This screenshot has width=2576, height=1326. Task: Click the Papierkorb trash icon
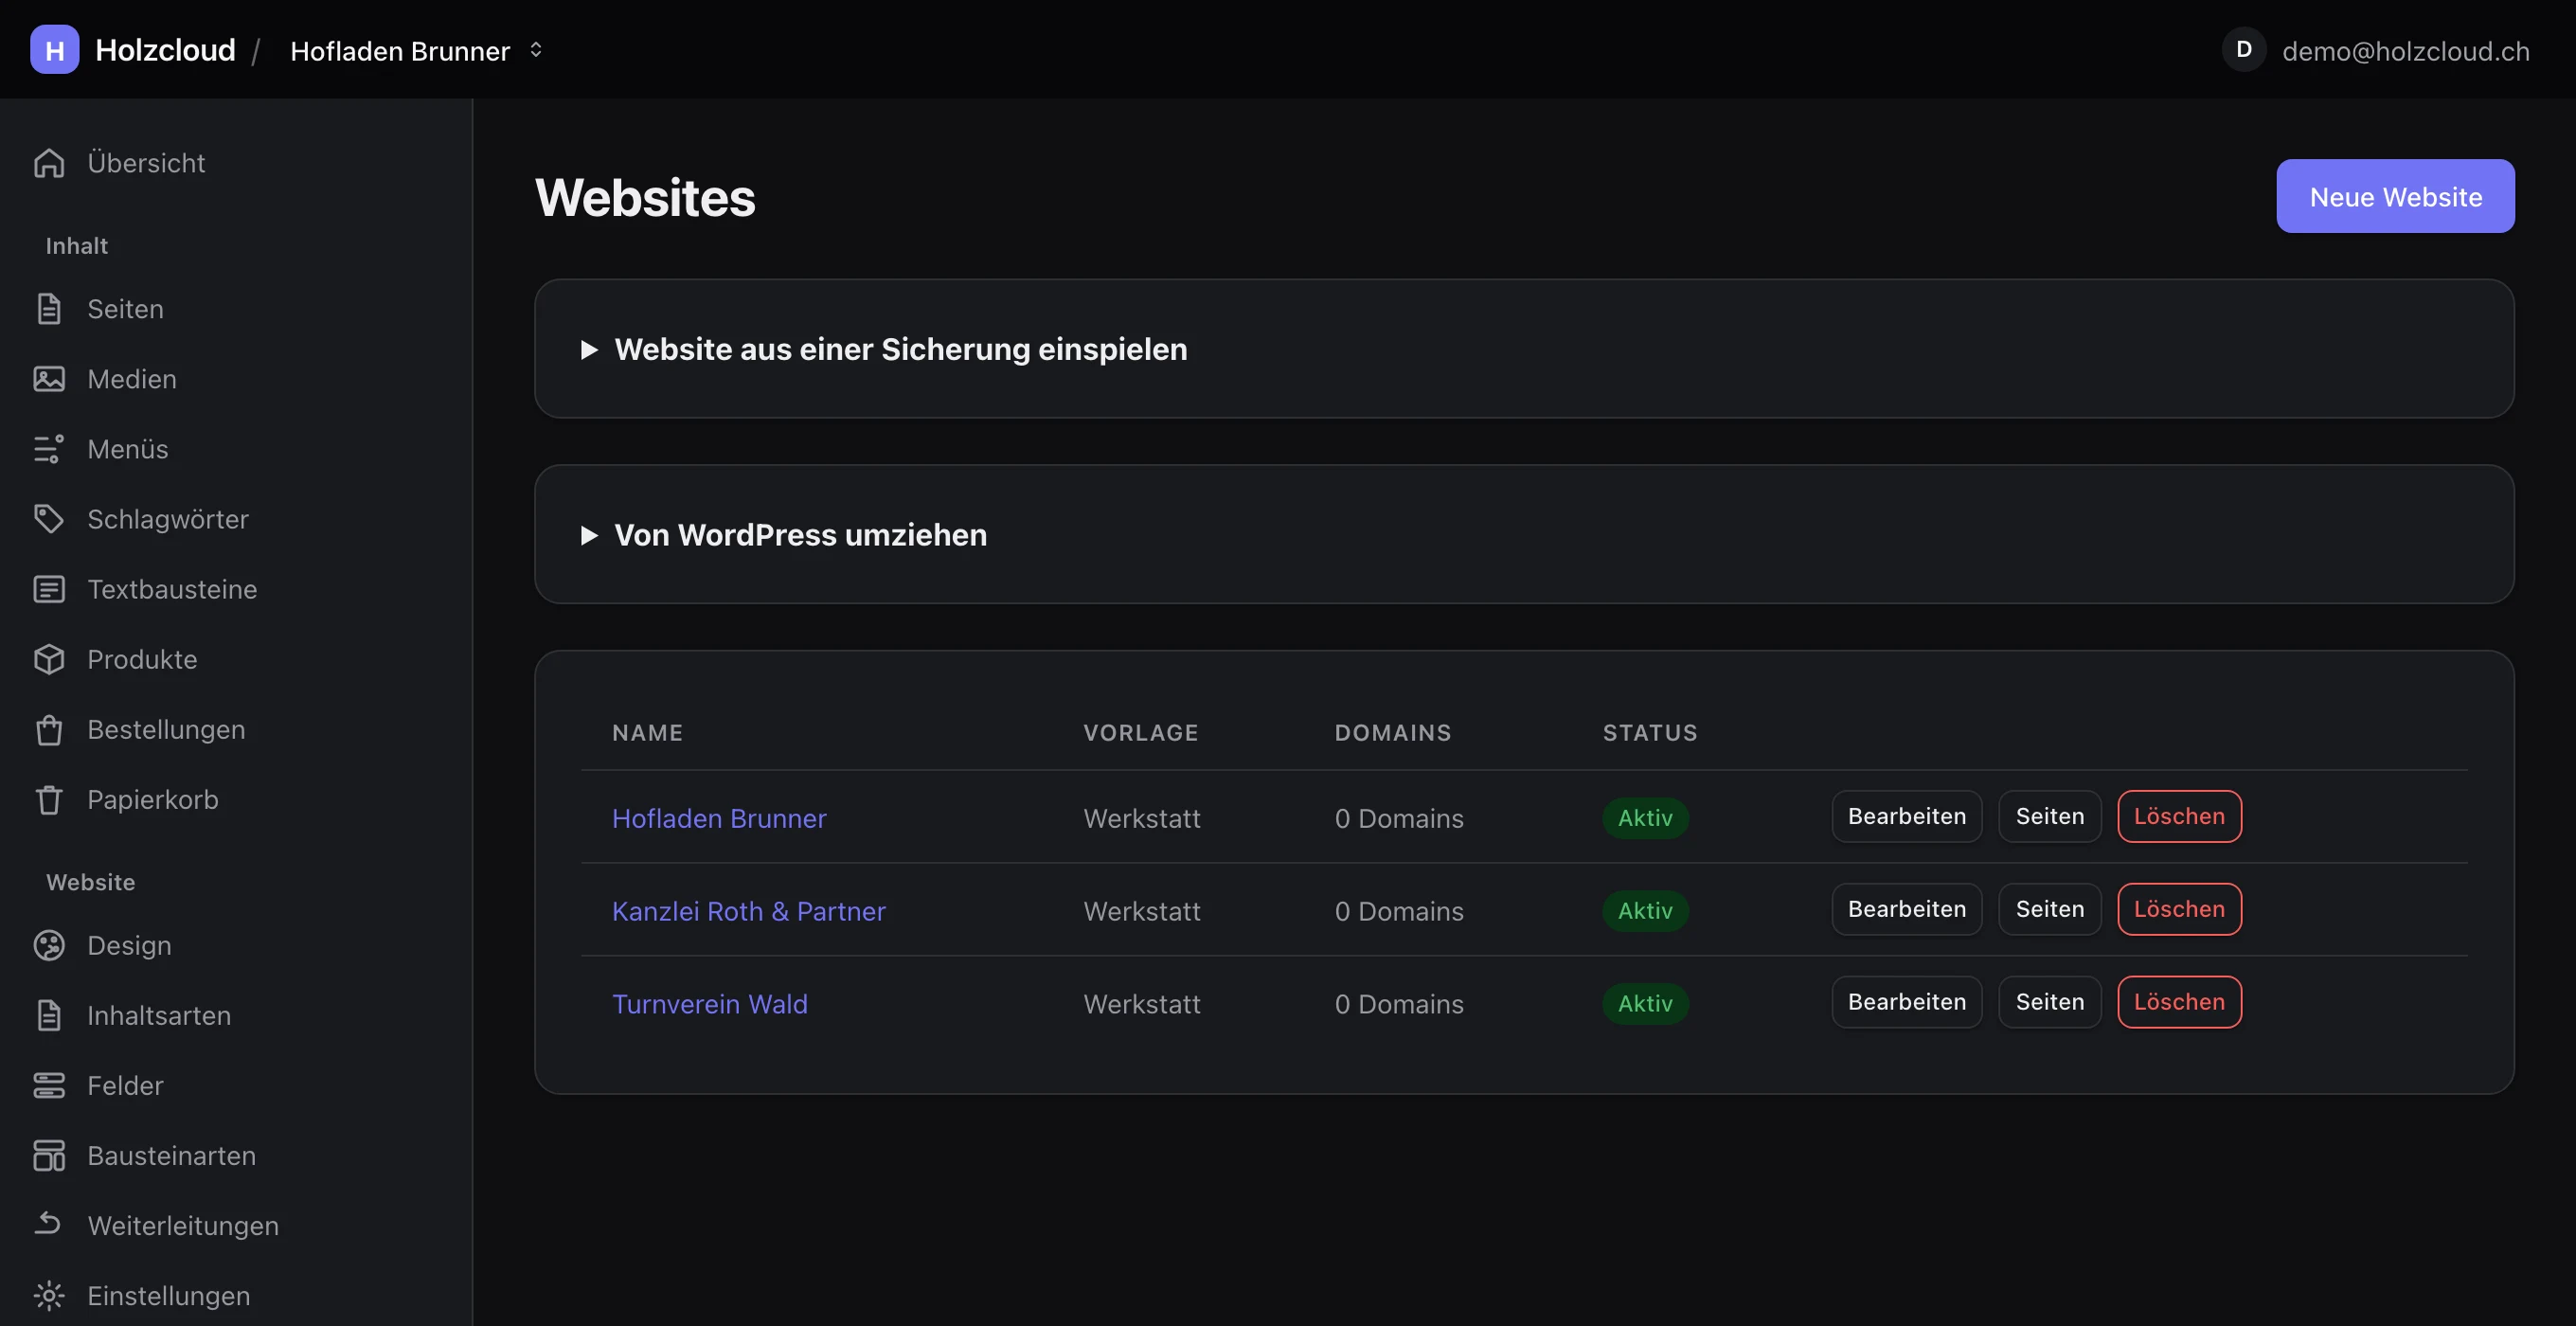click(49, 800)
